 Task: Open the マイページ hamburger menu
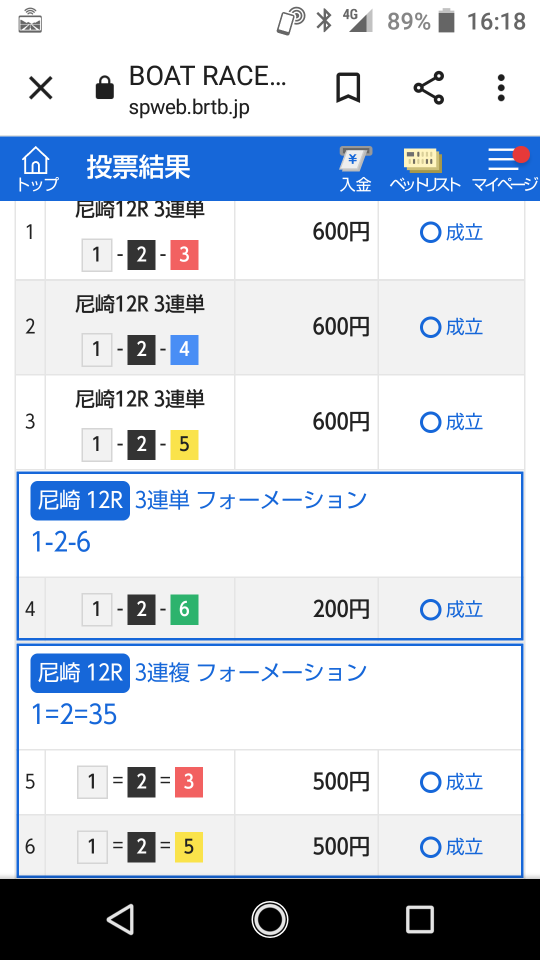[504, 170]
